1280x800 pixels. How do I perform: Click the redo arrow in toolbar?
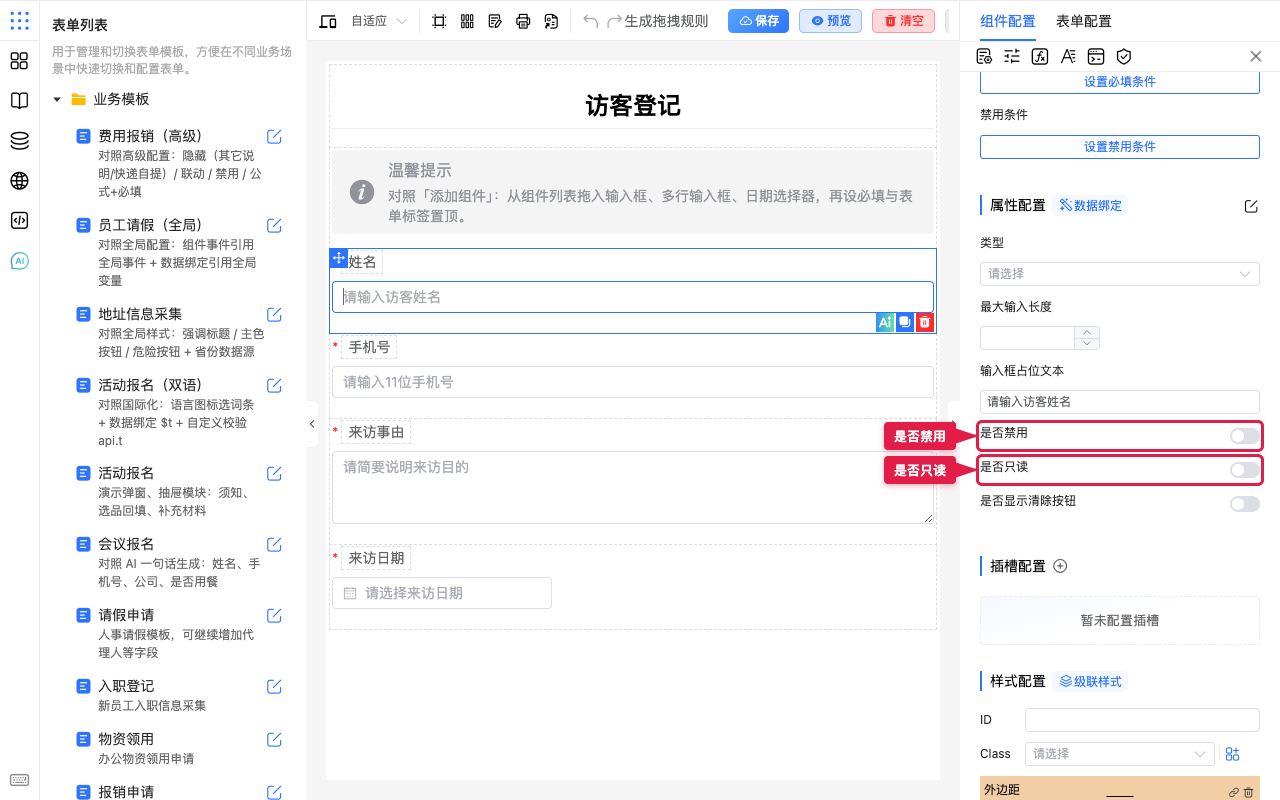615,21
